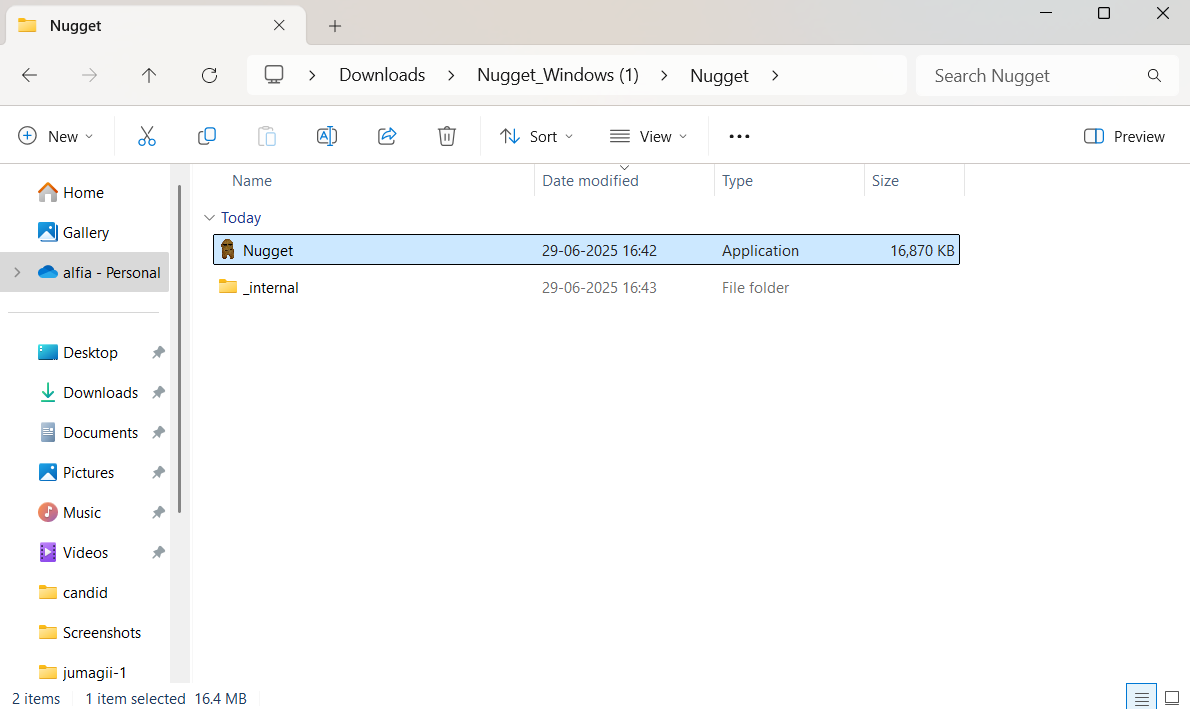
Task: Click the 16,870 KB size cell
Action: pos(922,251)
